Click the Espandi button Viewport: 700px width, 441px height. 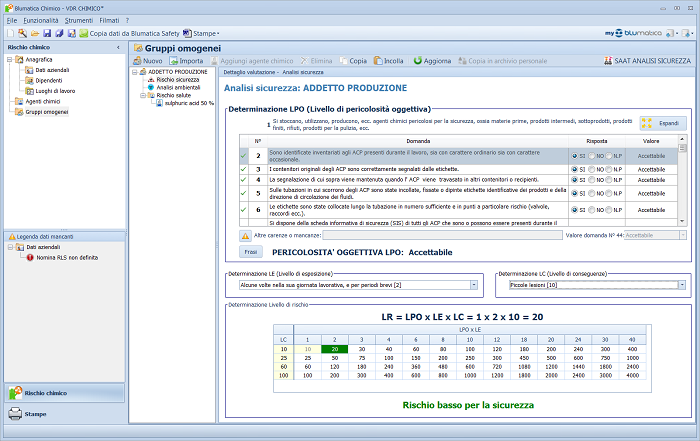pos(663,125)
